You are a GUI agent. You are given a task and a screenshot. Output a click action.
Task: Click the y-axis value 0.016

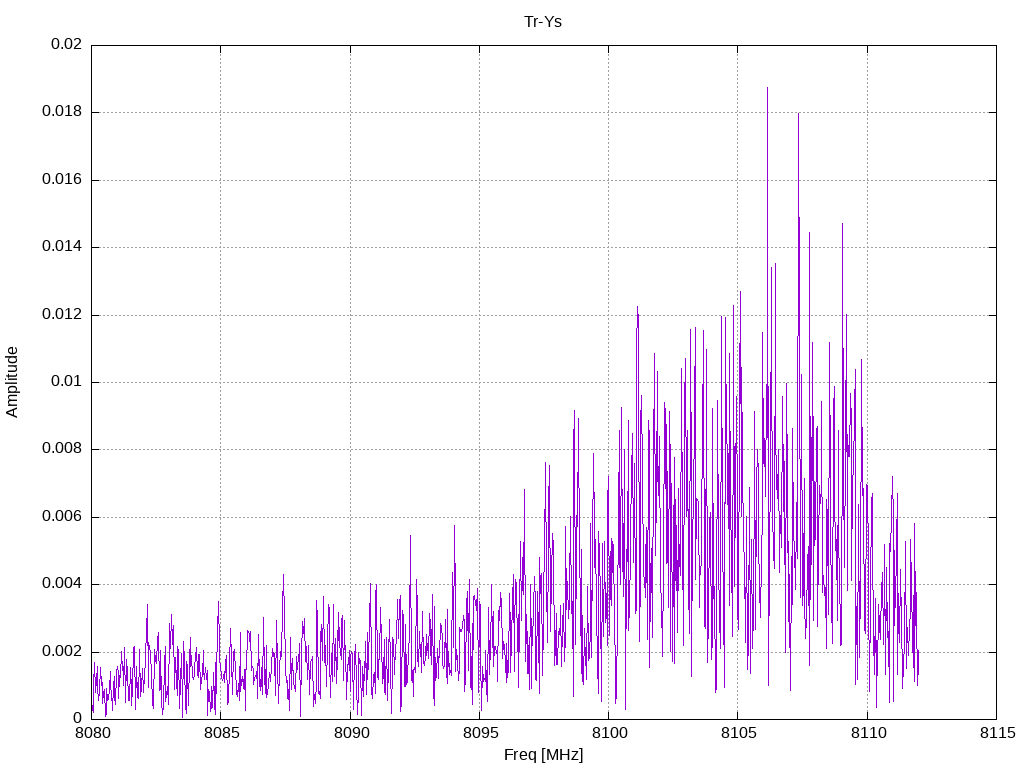(62, 180)
